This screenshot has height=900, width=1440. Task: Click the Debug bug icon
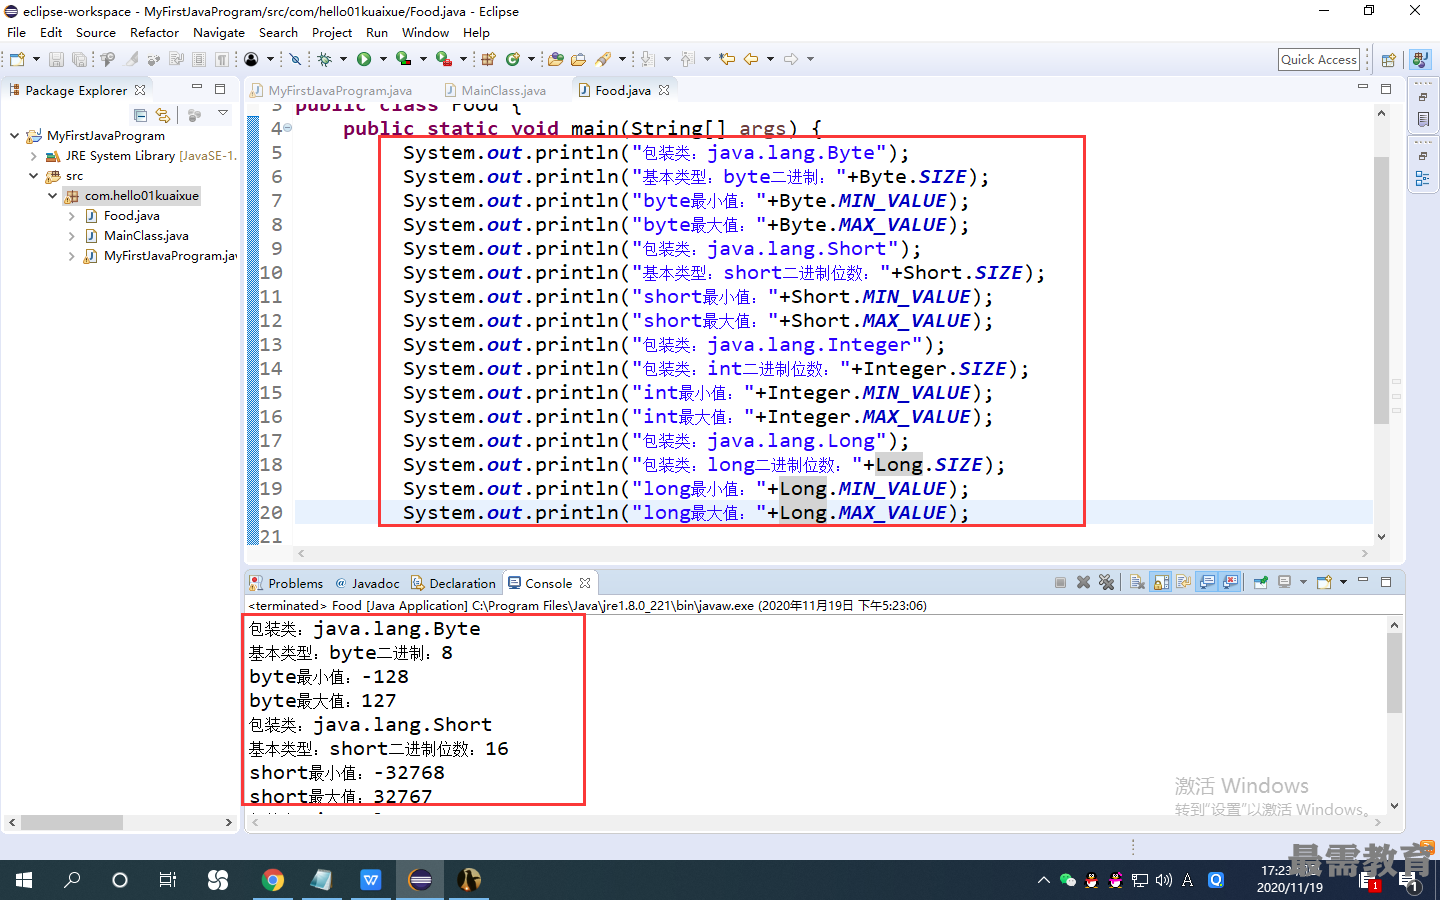(324, 59)
